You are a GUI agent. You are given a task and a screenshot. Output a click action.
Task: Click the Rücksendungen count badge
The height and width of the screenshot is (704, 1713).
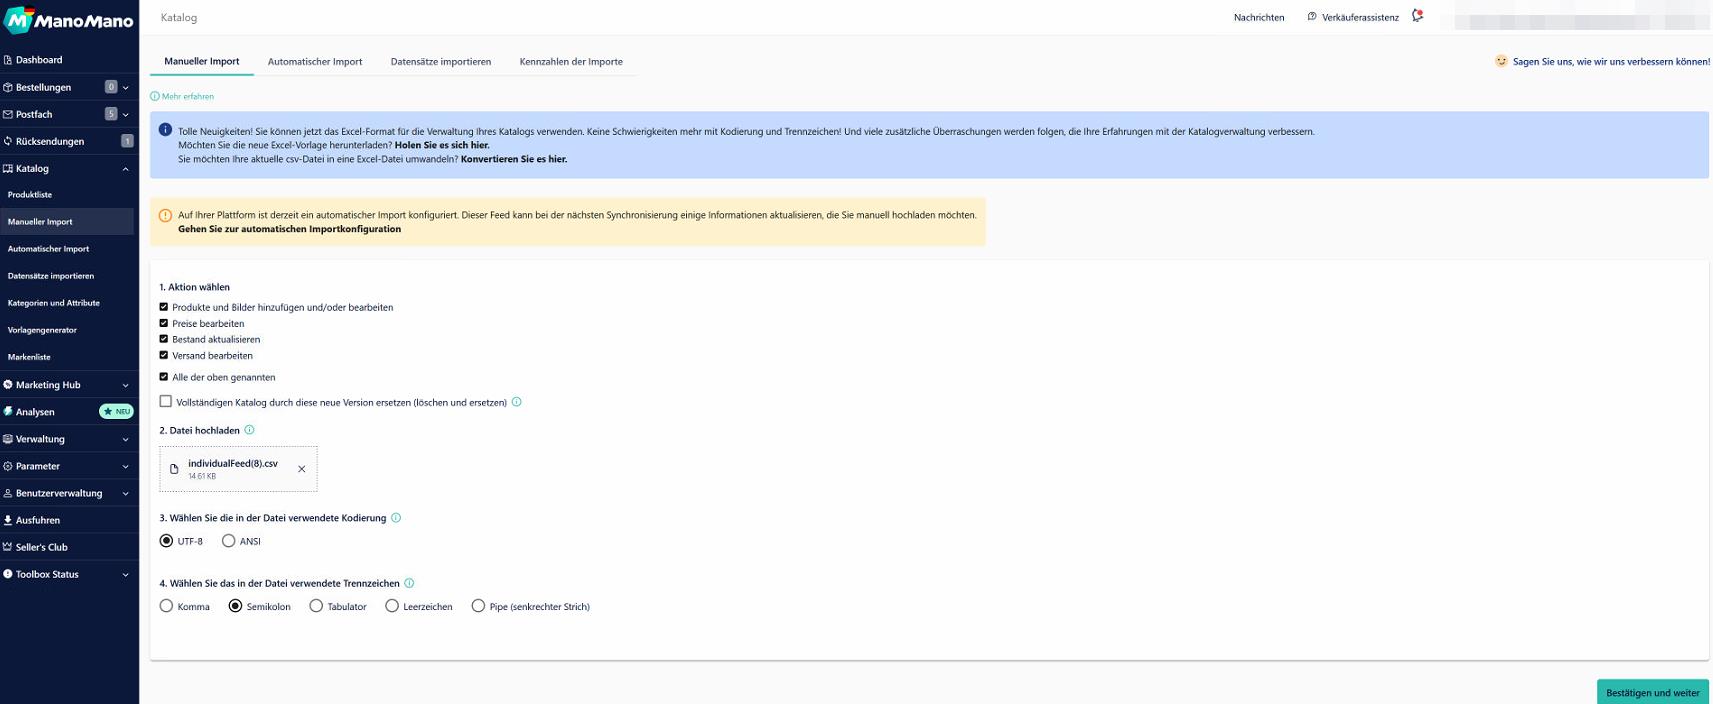pos(127,141)
